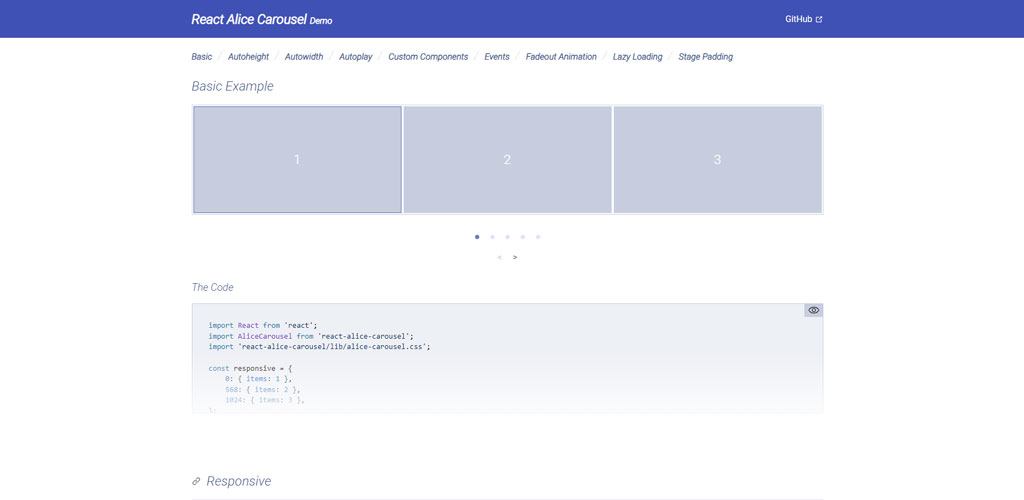Select carousel slide 1
This screenshot has height=500, width=1024.
tap(297, 159)
